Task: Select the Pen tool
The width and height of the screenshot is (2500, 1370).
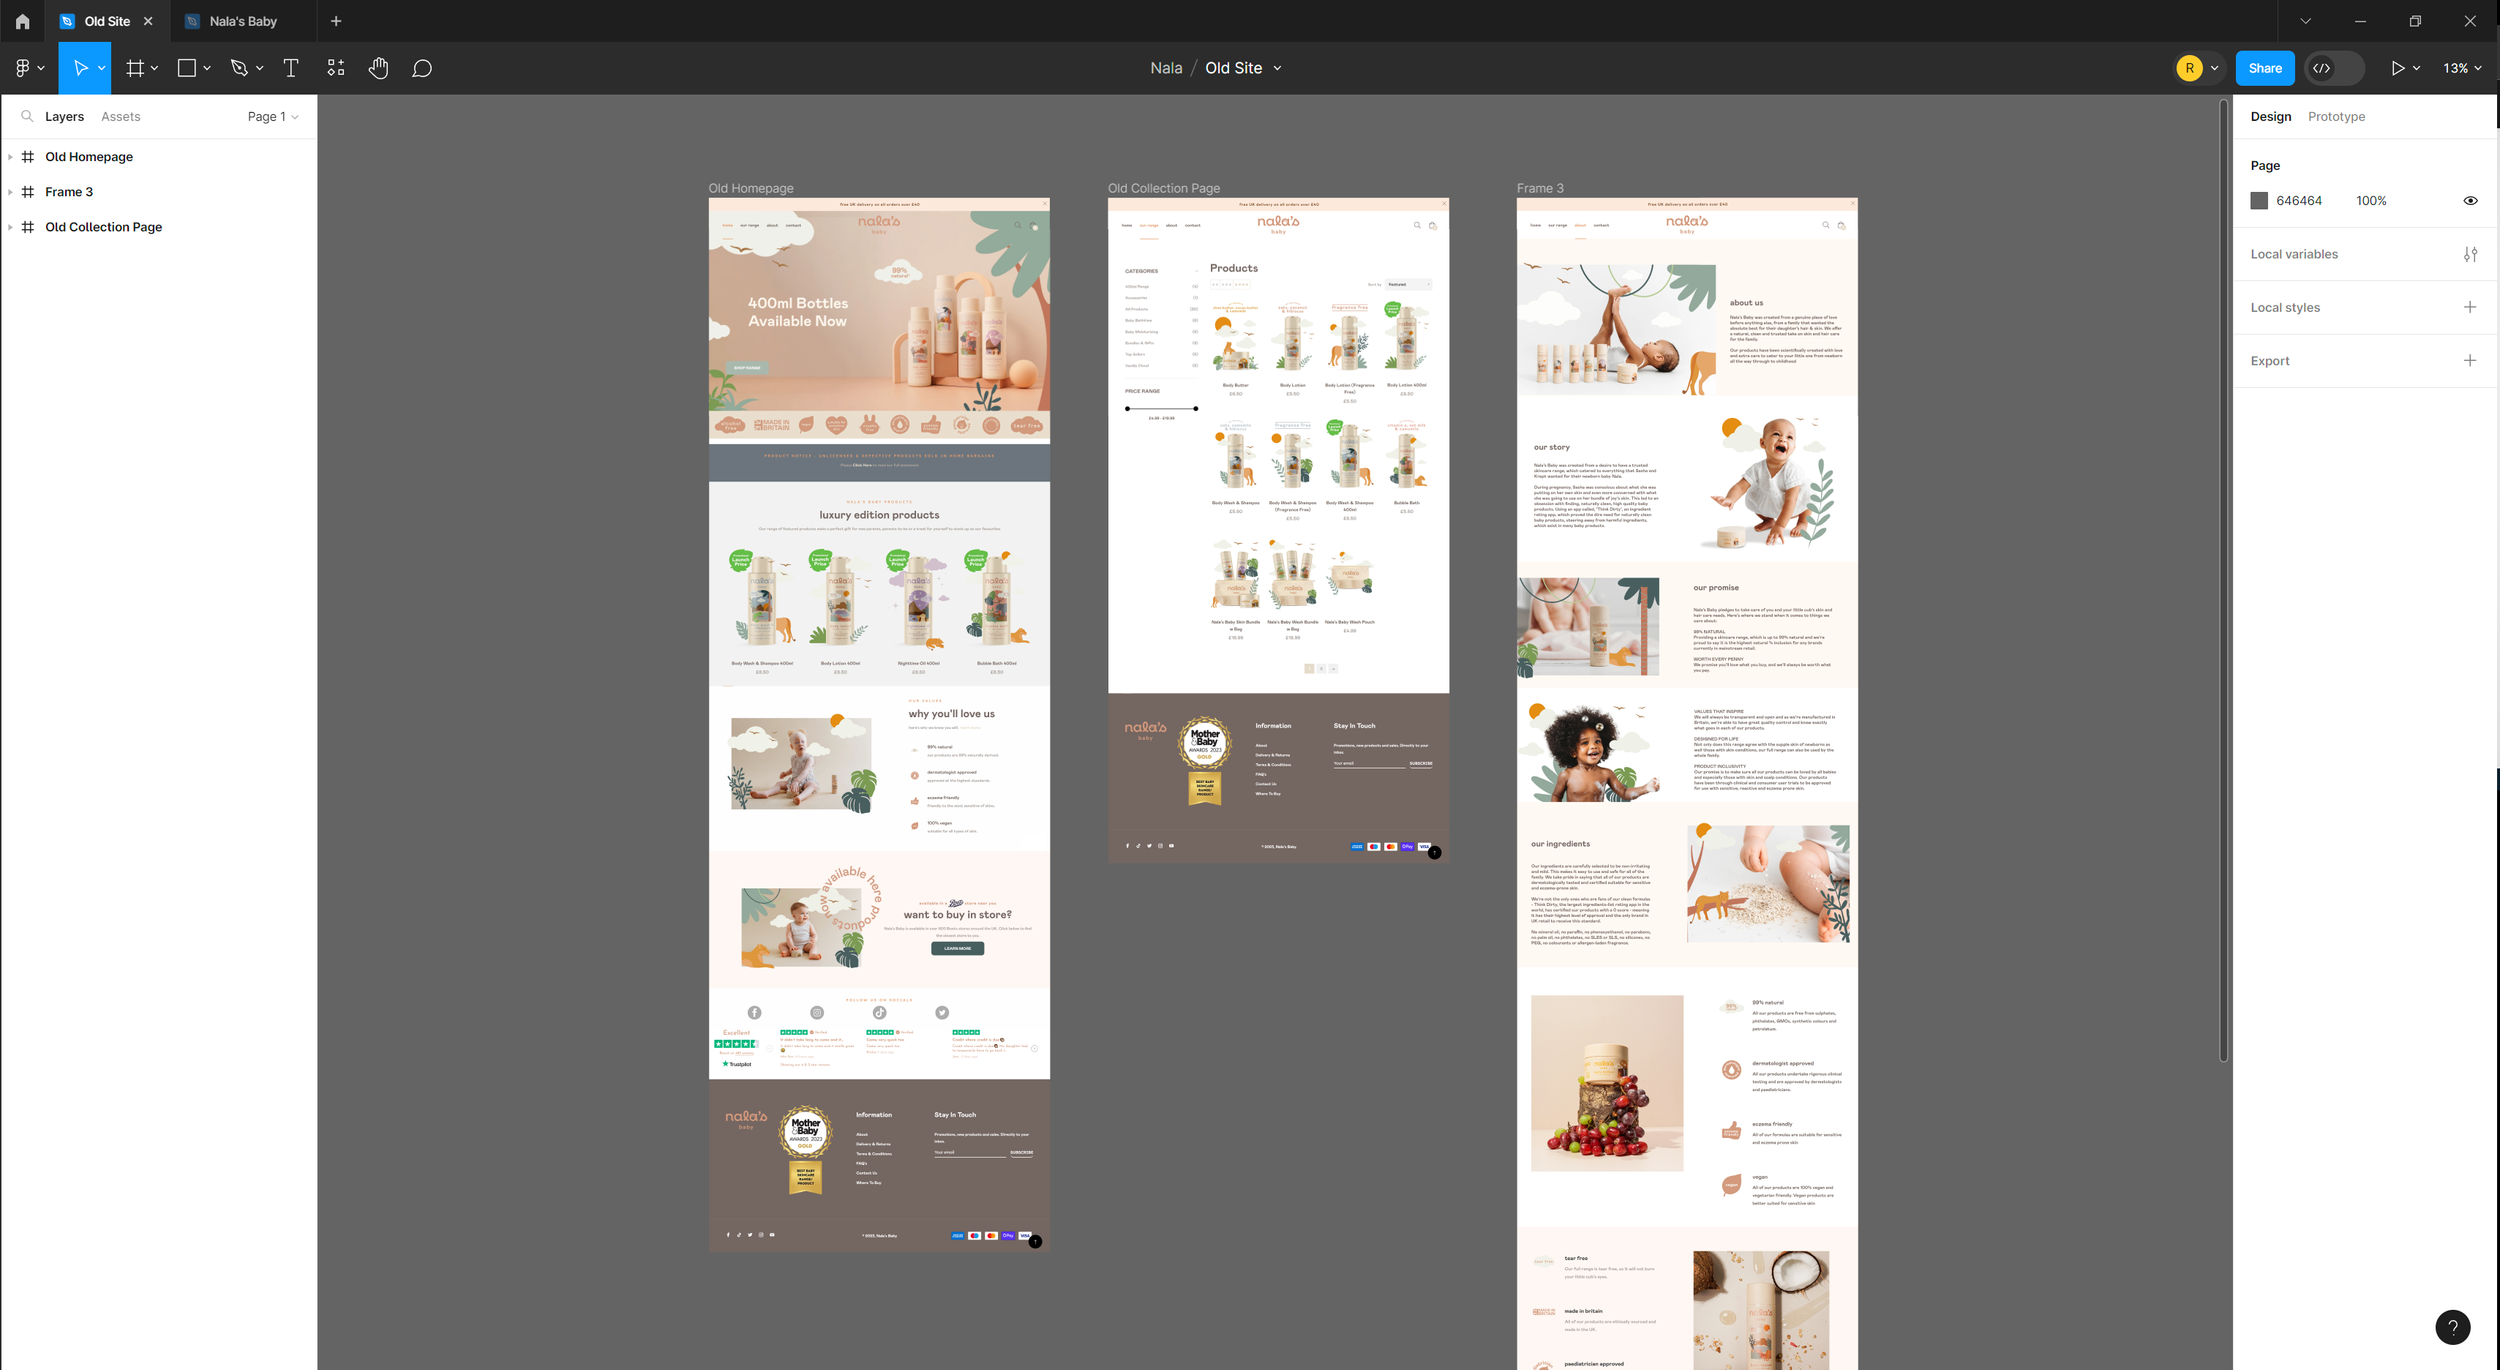Action: pyautogui.click(x=239, y=68)
